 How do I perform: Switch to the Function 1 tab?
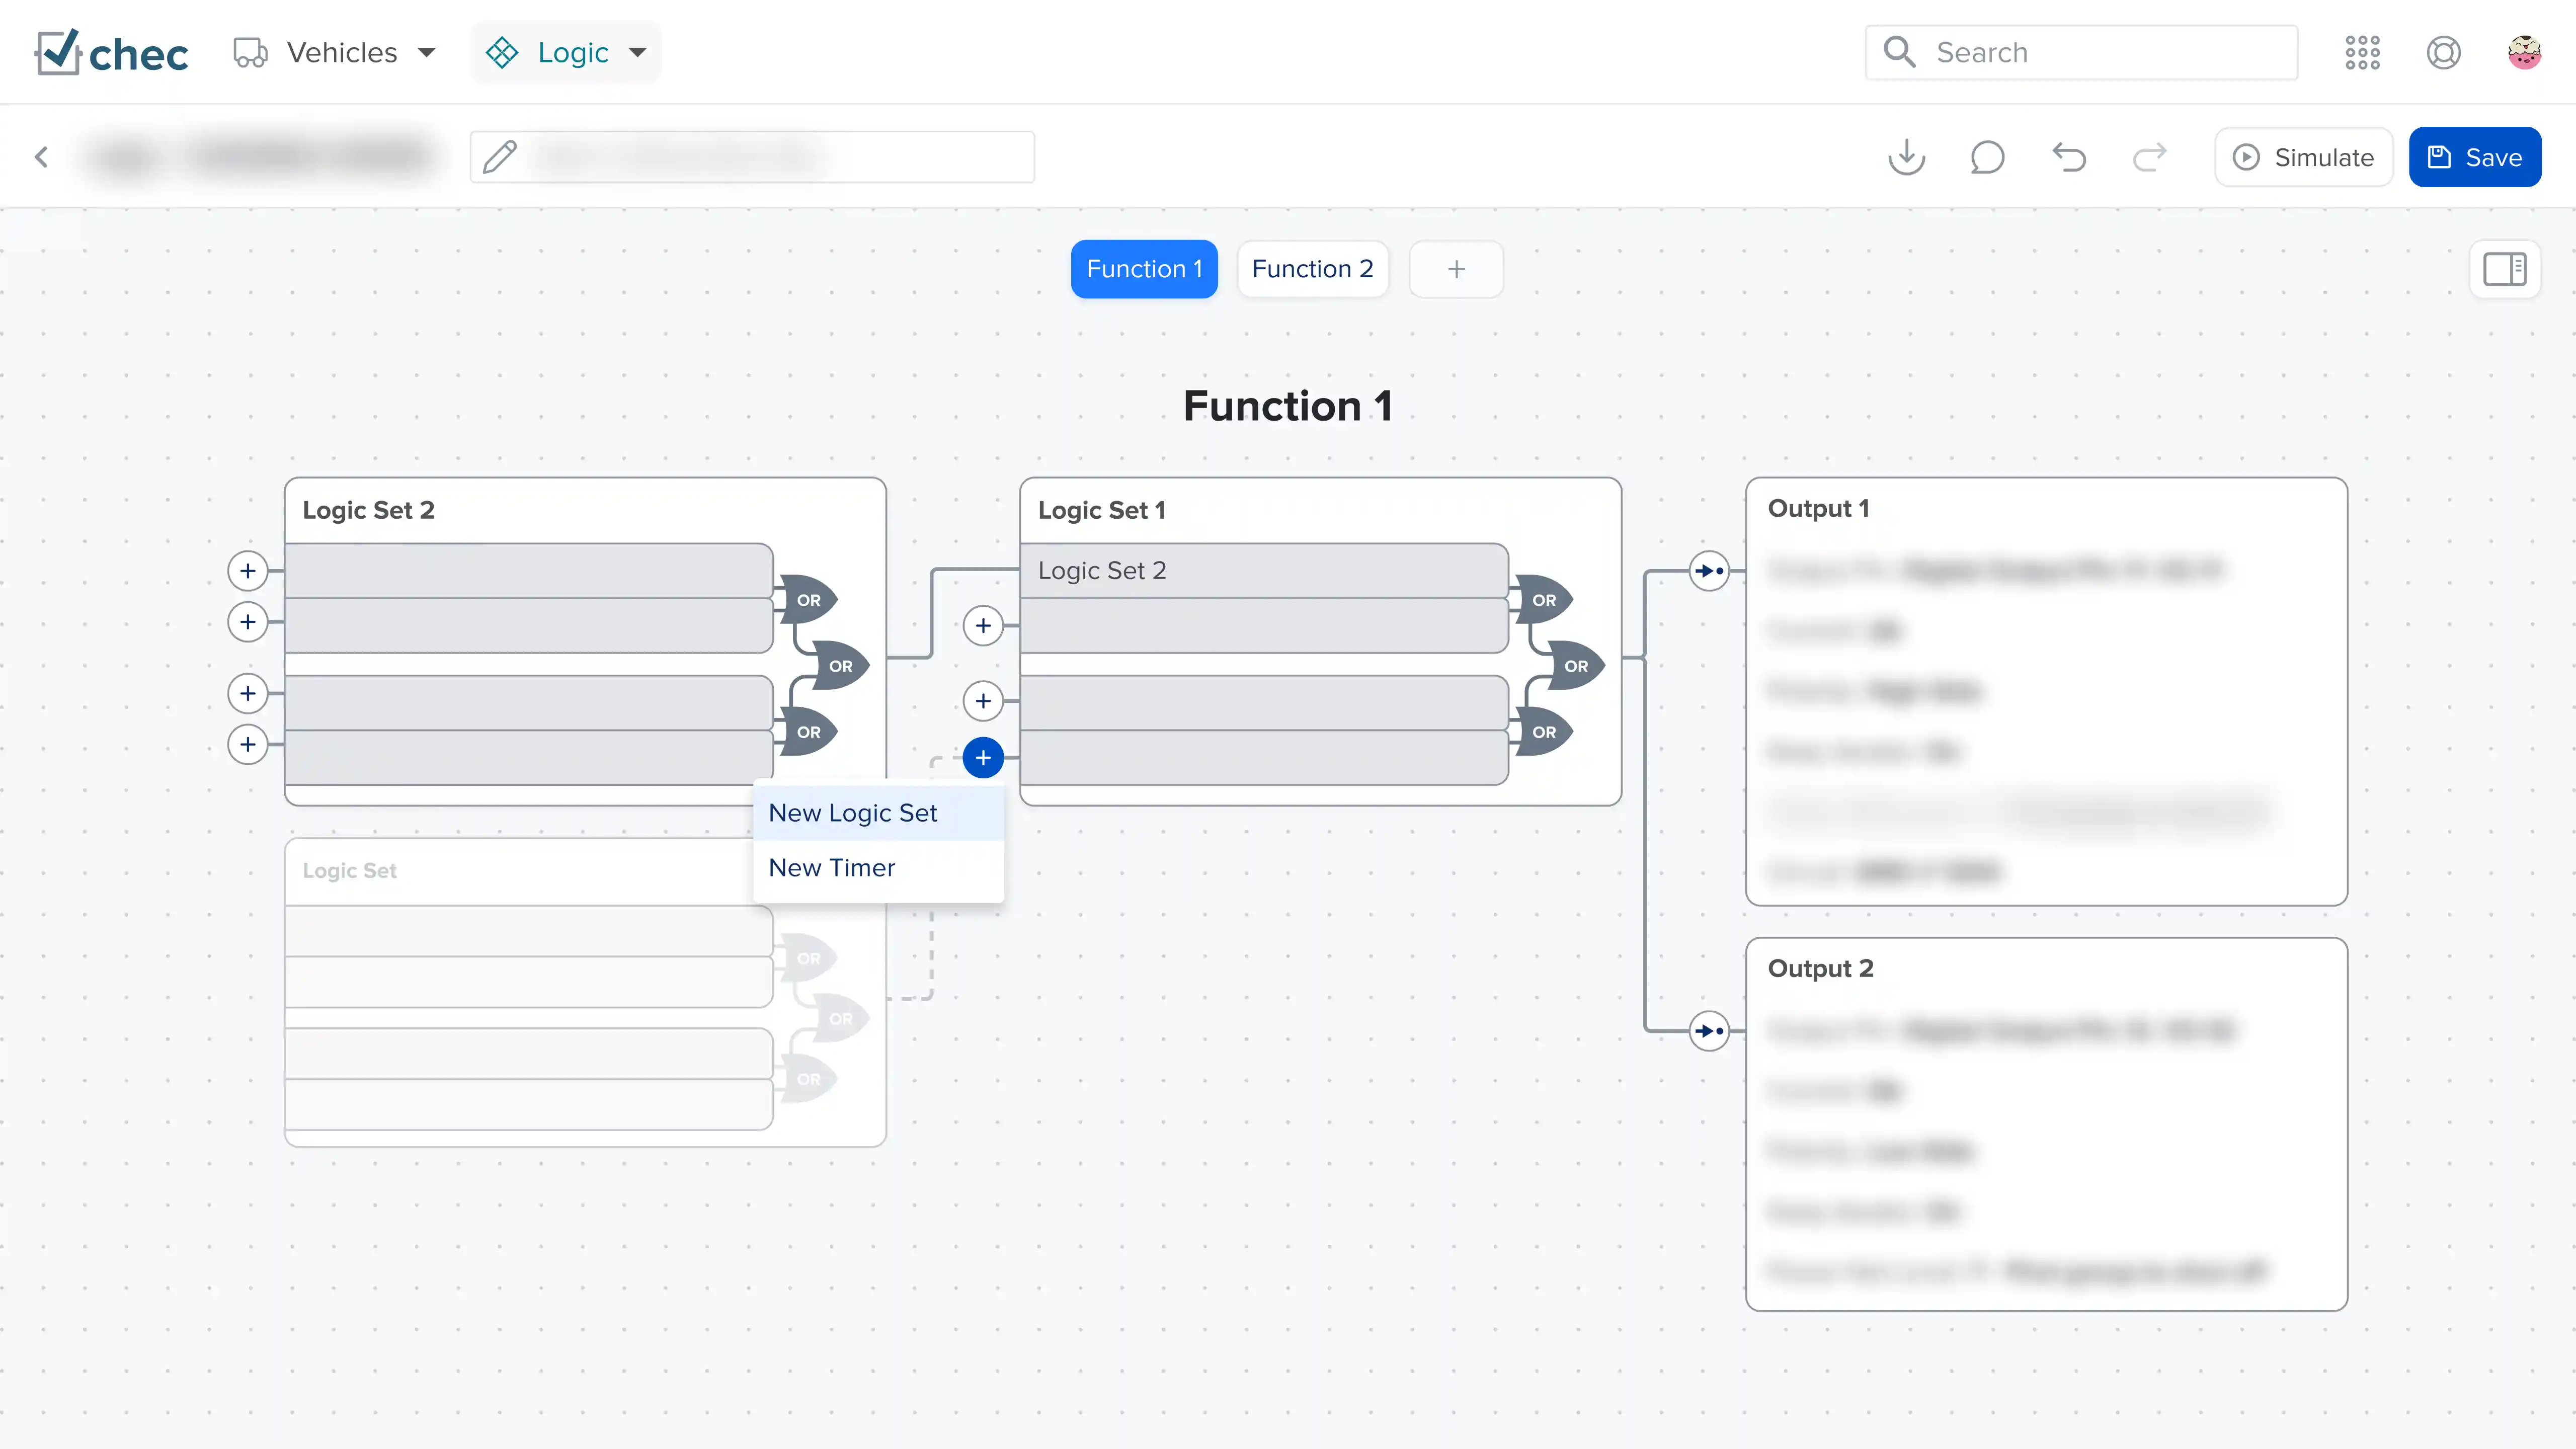point(1144,269)
